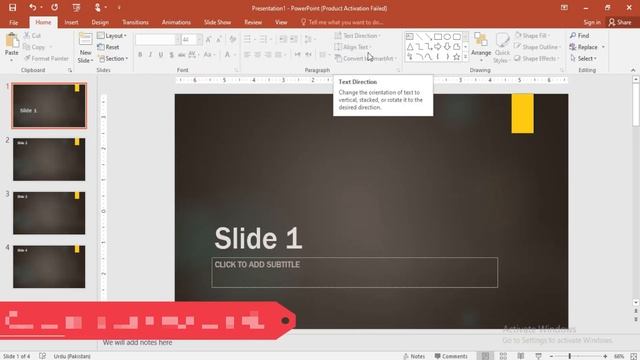Screen dimensions: 640x360
Task: Select slide 3 thumbnail
Action: pyautogui.click(x=49, y=213)
